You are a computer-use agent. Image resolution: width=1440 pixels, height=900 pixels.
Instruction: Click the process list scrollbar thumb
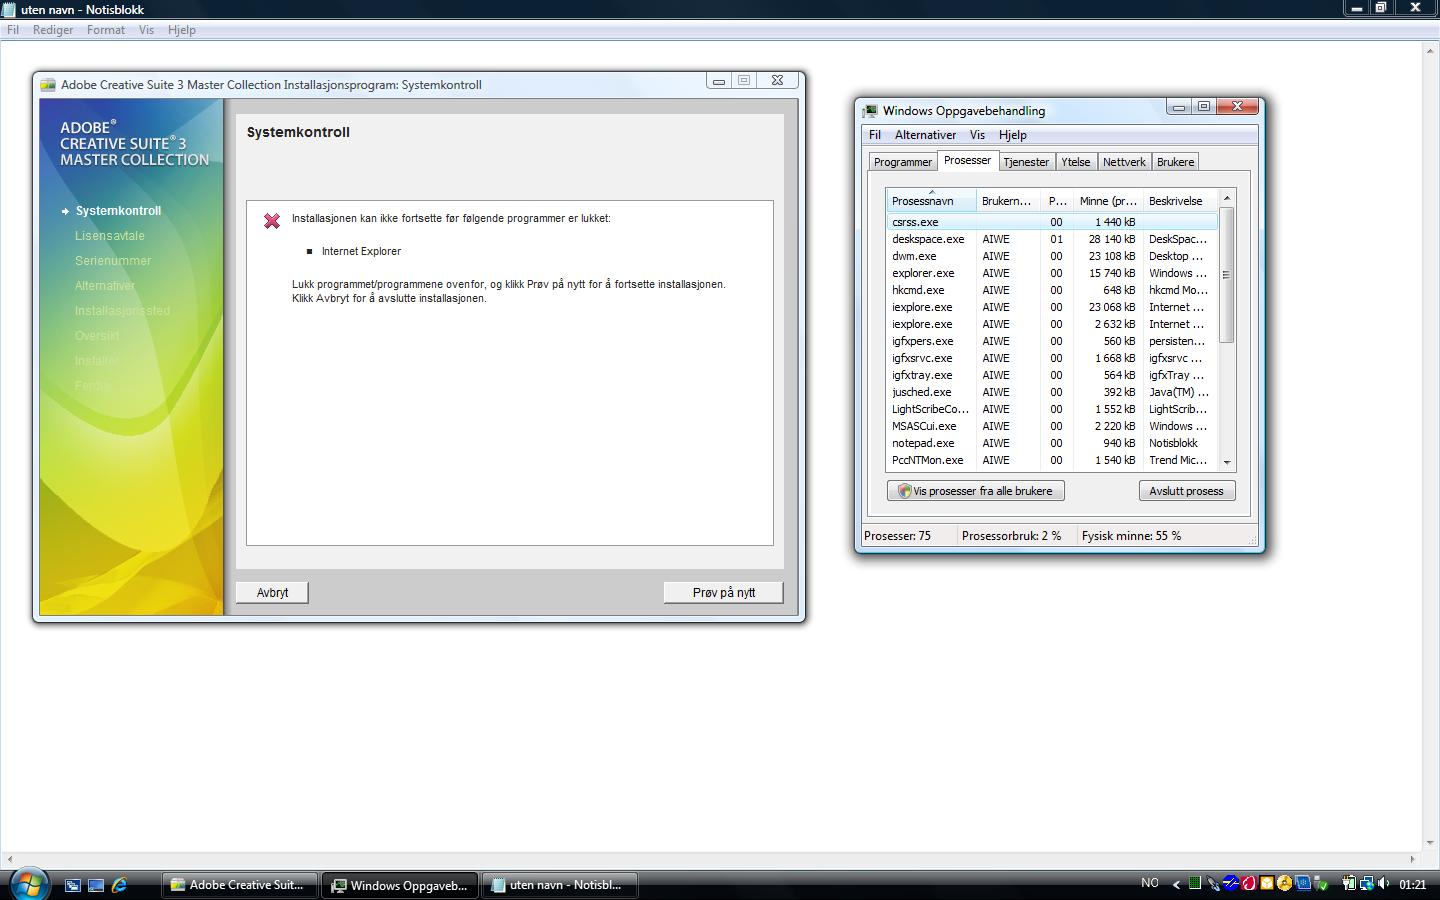point(1227,275)
